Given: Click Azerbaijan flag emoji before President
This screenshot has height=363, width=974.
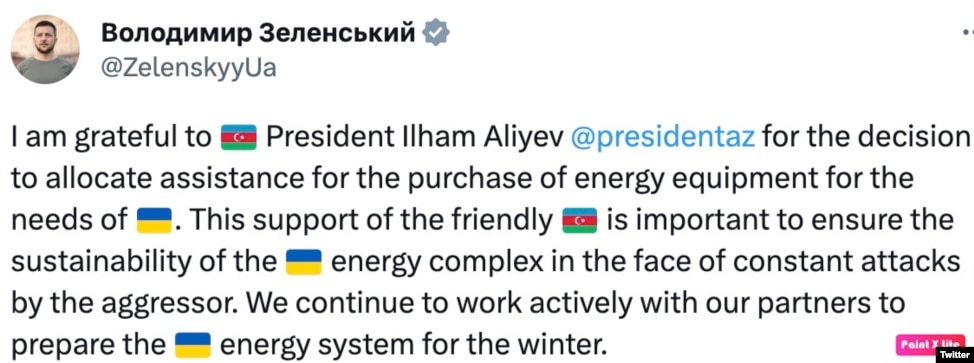Looking at the screenshot, I should pyautogui.click(x=239, y=138).
